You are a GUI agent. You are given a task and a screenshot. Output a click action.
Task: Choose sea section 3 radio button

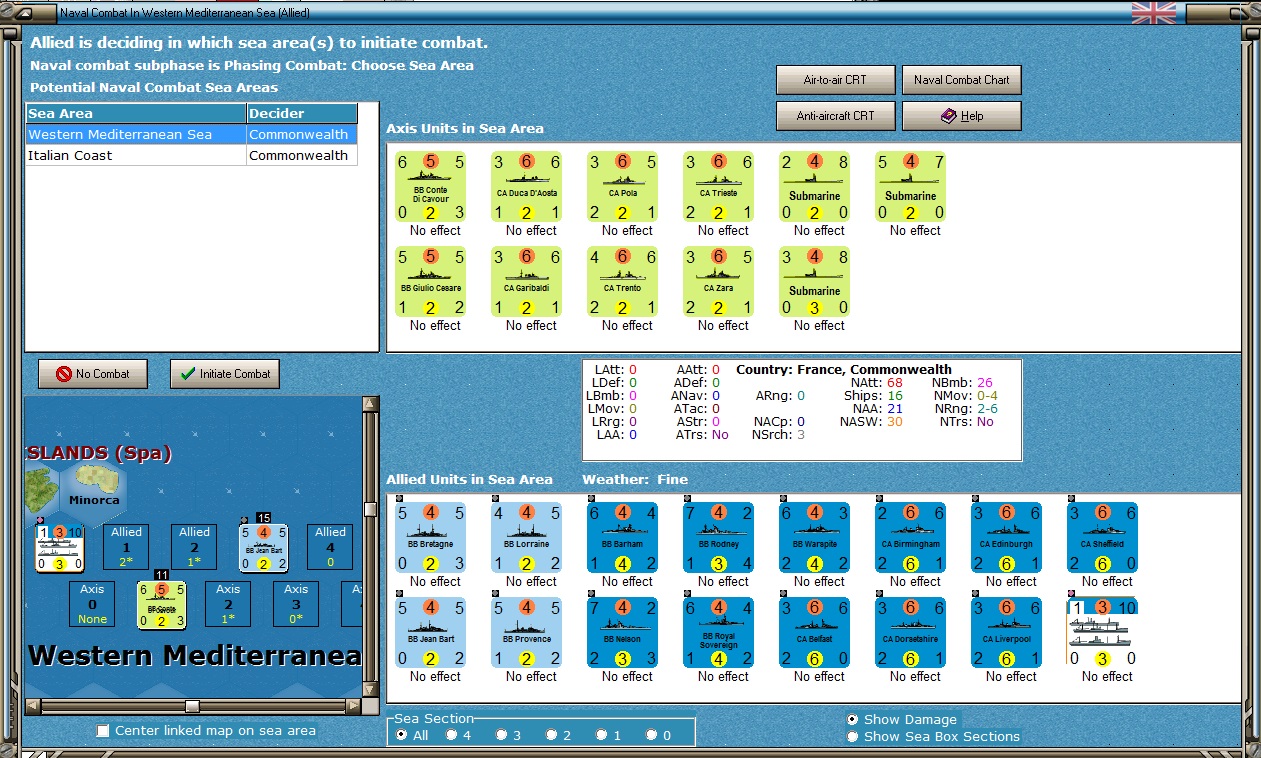(x=501, y=735)
